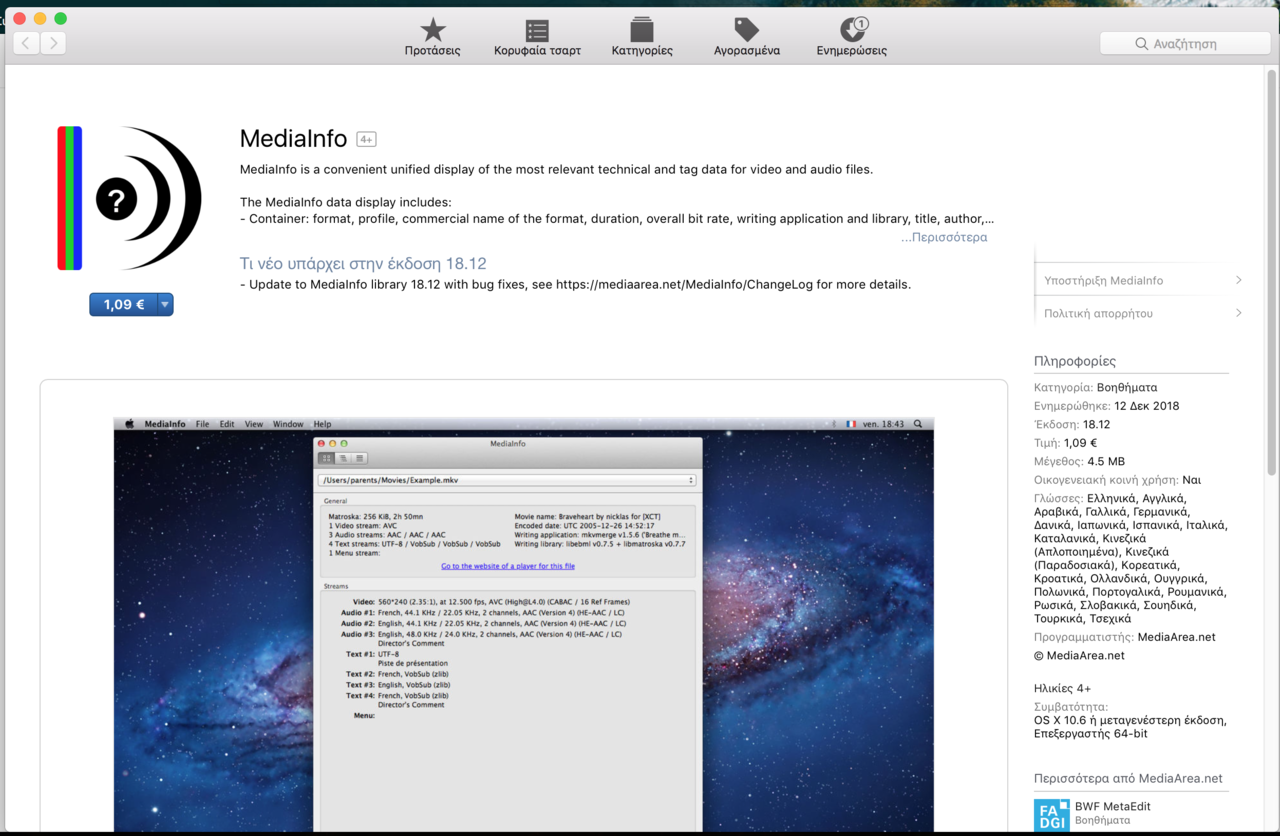
Task: Click the 4+ age rating badge
Action: [366, 140]
